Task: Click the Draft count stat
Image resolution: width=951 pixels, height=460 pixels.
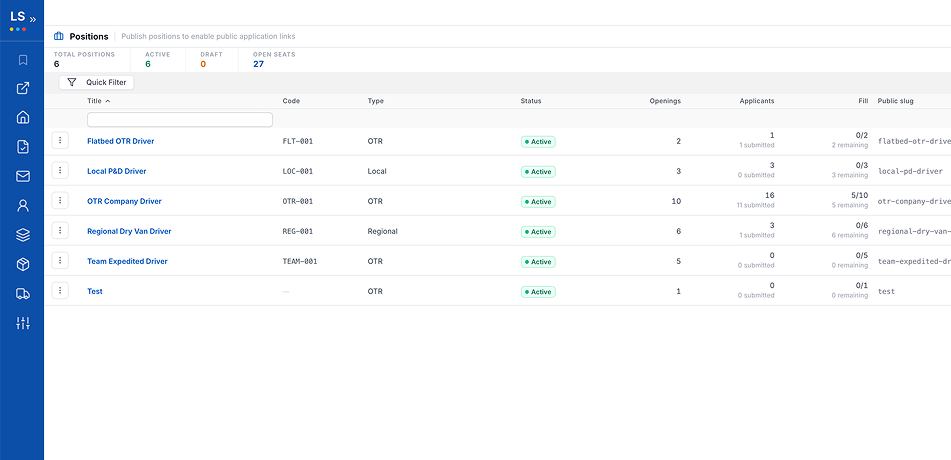Action: click(212, 59)
